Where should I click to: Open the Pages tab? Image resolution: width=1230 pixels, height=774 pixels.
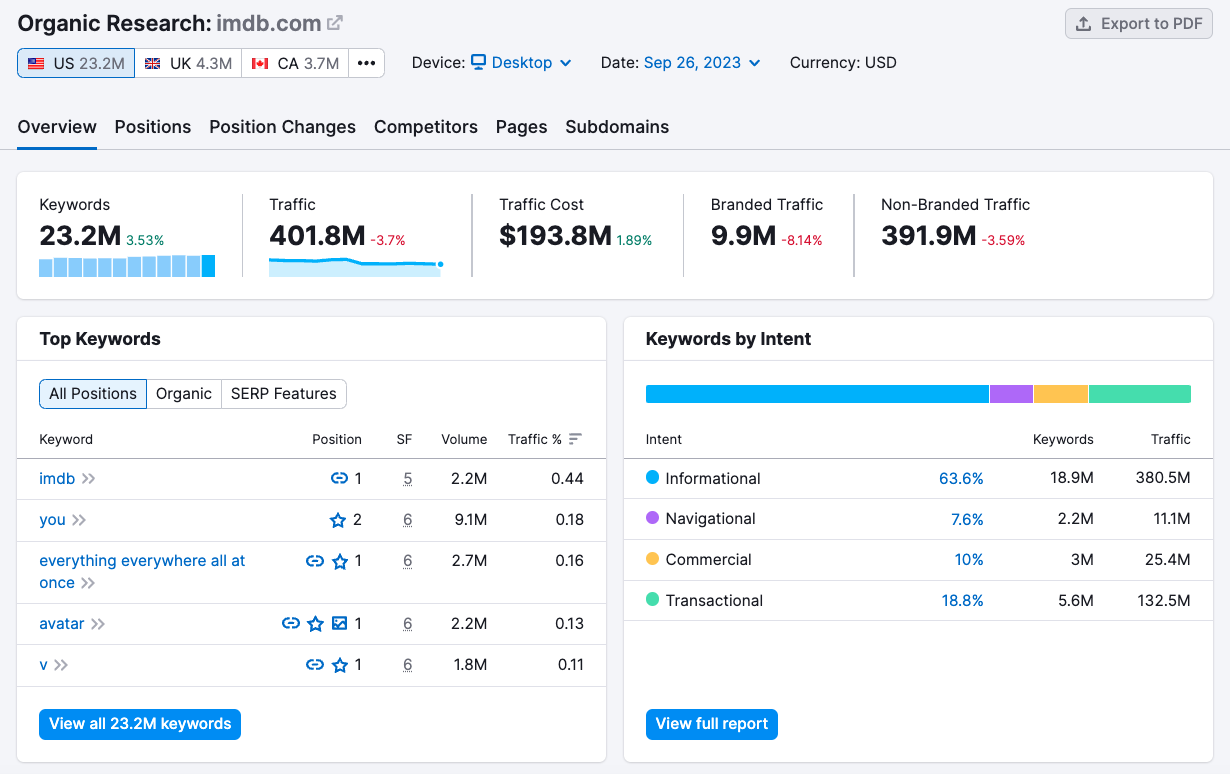521,127
